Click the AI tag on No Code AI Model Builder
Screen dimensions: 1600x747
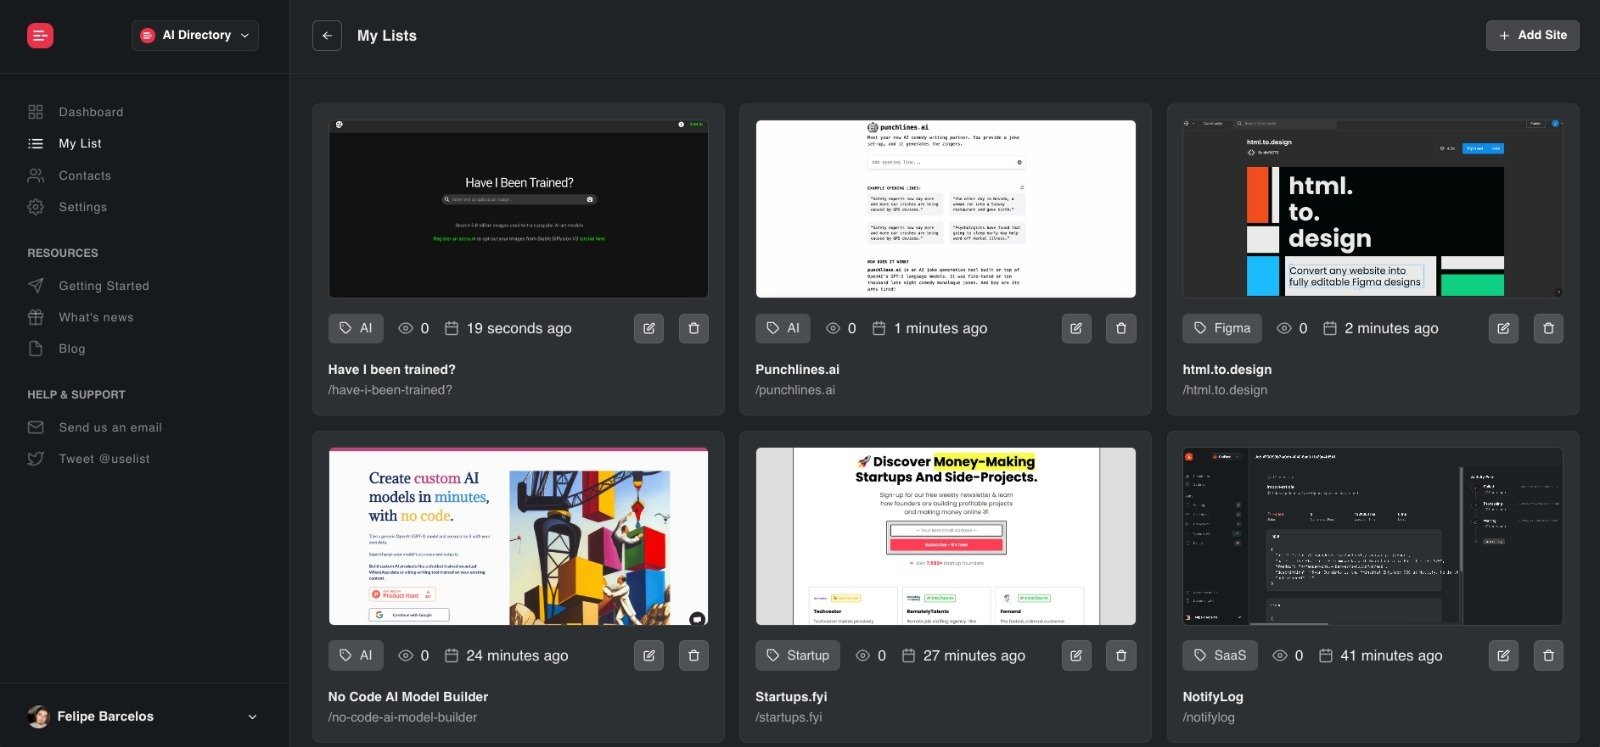(356, 656)
